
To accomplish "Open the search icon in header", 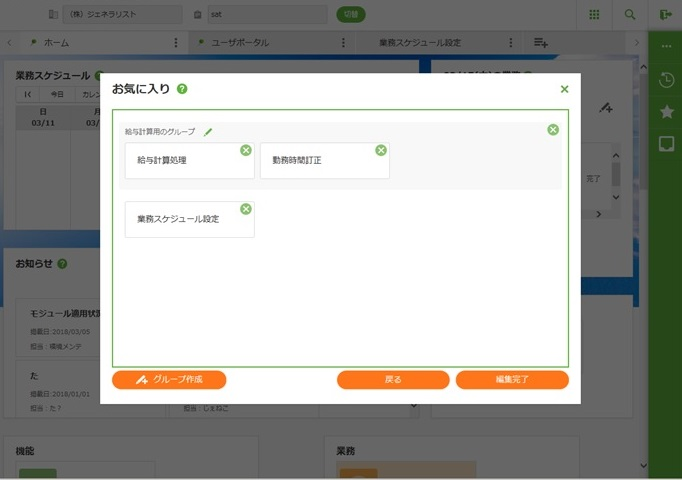I will [x=630, y=15].
